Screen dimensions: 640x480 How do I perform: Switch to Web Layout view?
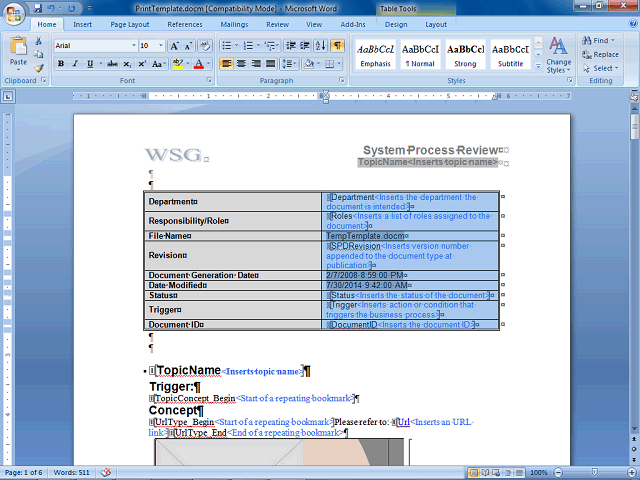click(496, 473)
